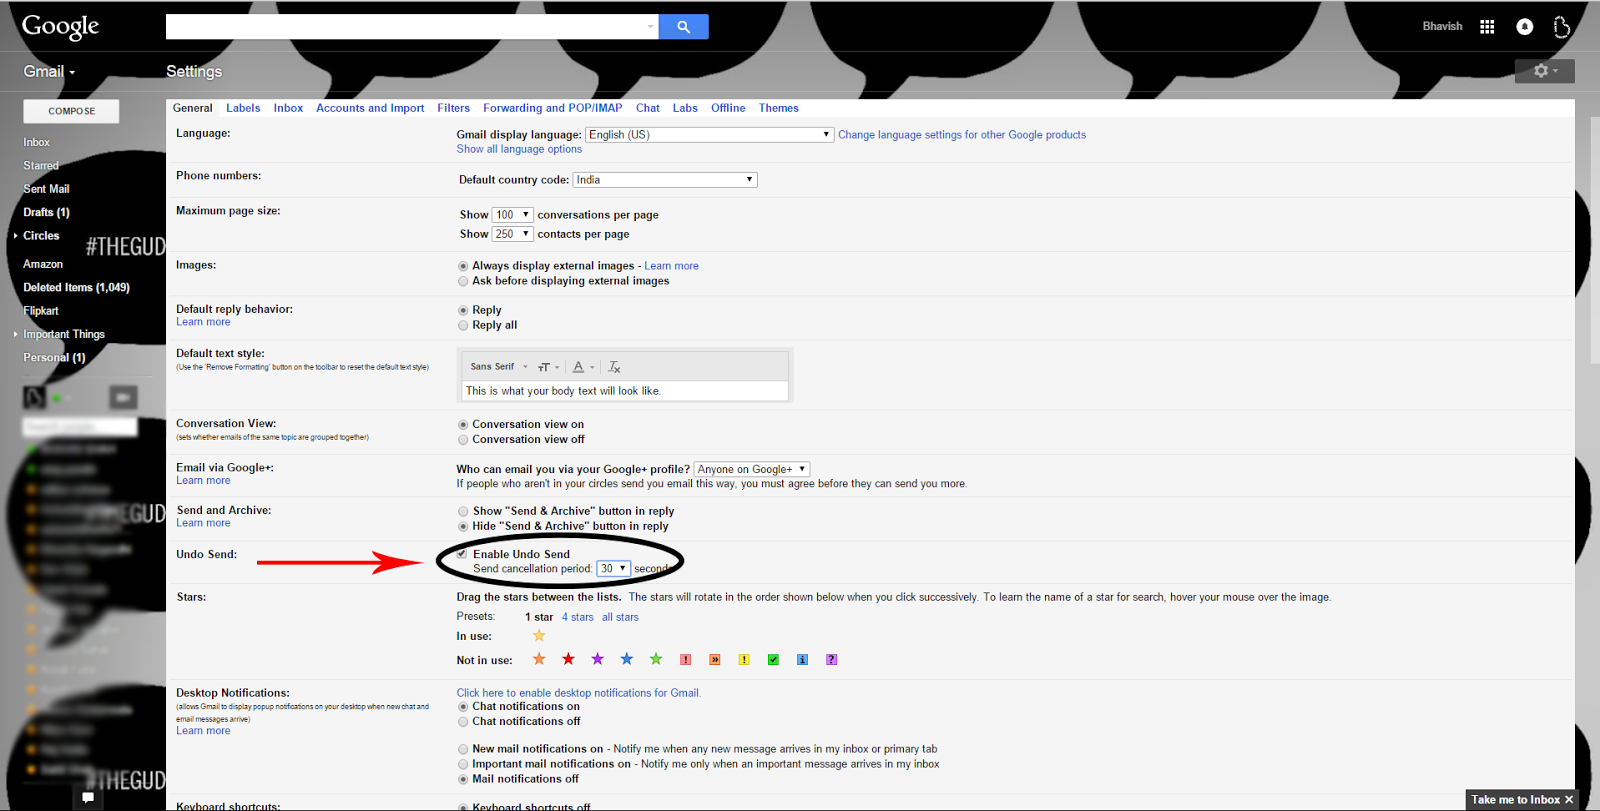Select the purple star in Not in use
Viewport: 1600px width, 811px height.
597,659
